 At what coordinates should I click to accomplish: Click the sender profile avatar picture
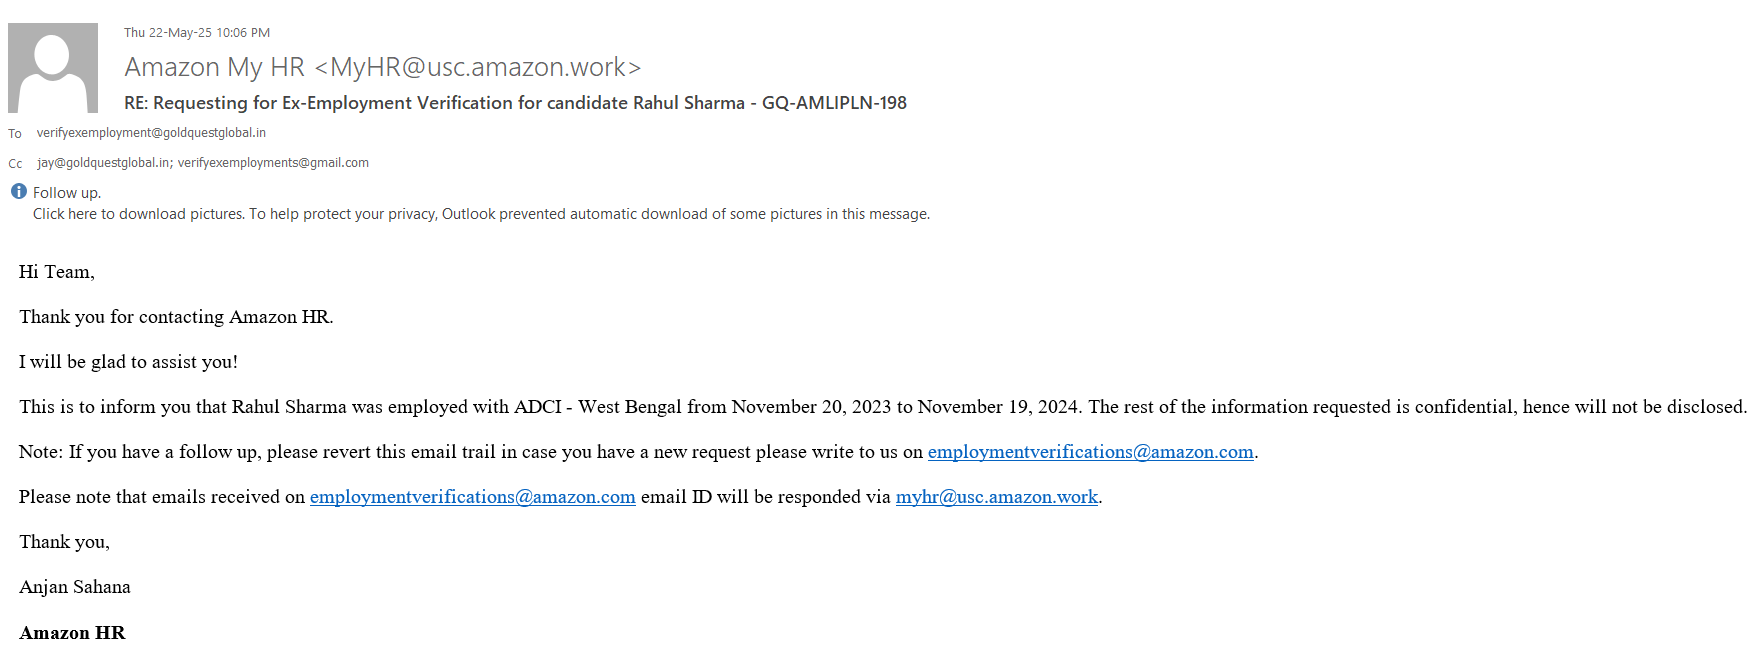point(53,68)
